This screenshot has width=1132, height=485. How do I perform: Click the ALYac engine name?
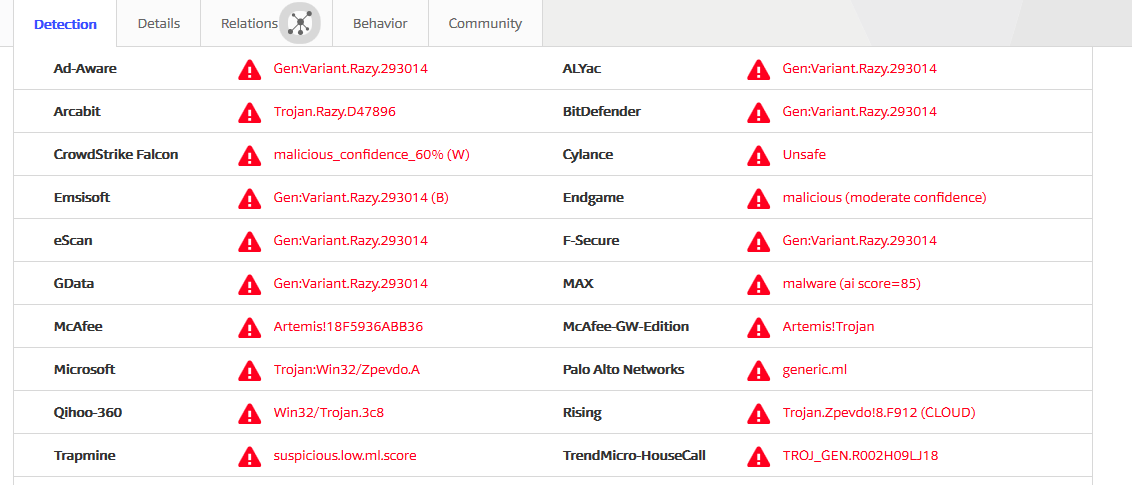point(582,69)
